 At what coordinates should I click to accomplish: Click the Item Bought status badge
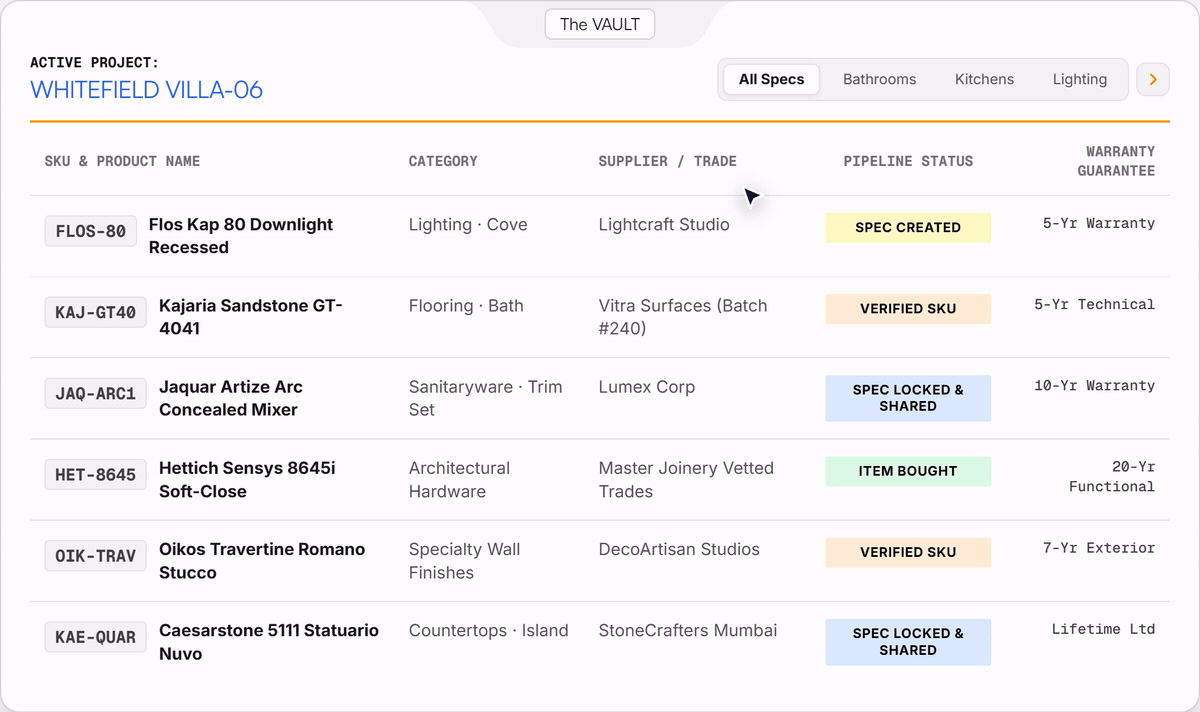pyautogui.click(x=908, y=471)
